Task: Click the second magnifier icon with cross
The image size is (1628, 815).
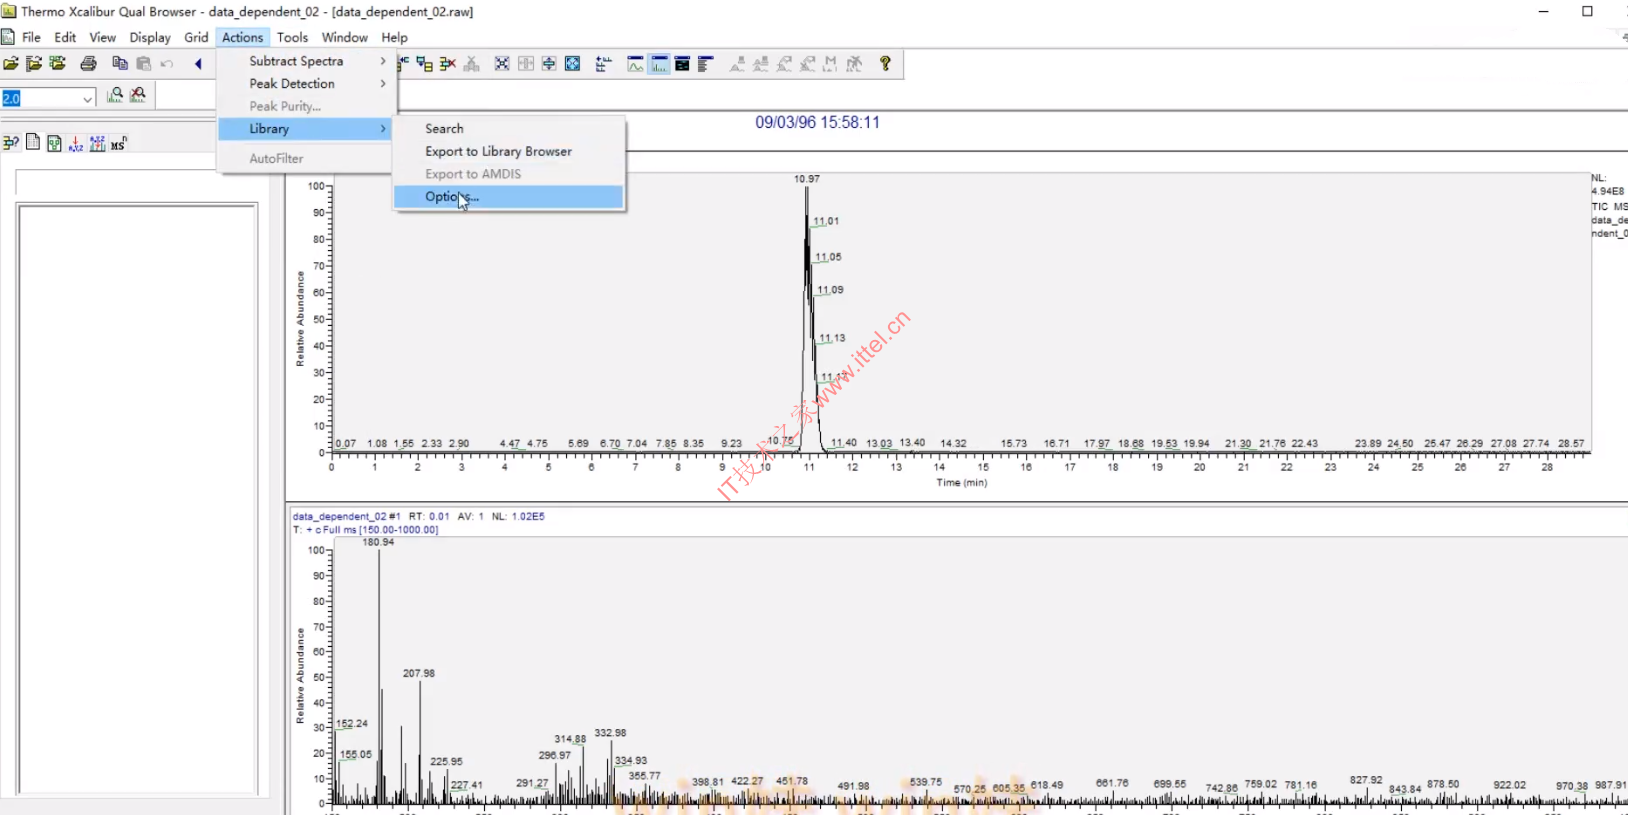Action: click(x=138, y=95)
